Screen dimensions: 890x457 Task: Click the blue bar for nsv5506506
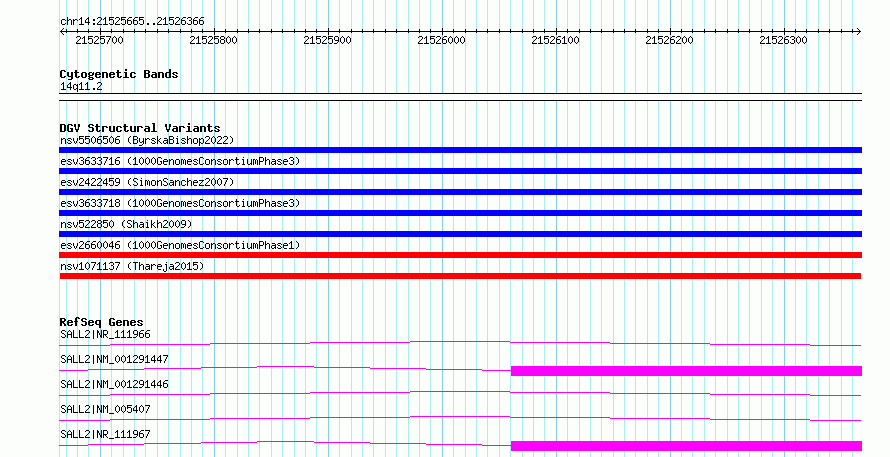point(460,150)
